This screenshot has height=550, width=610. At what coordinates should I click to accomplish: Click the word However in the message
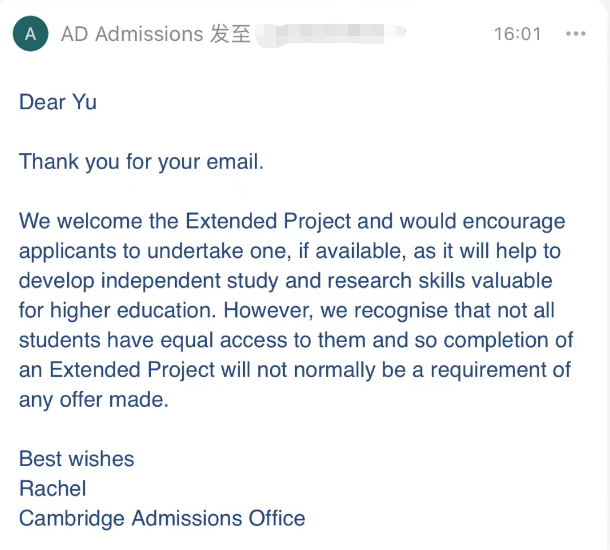click(268, 310)
